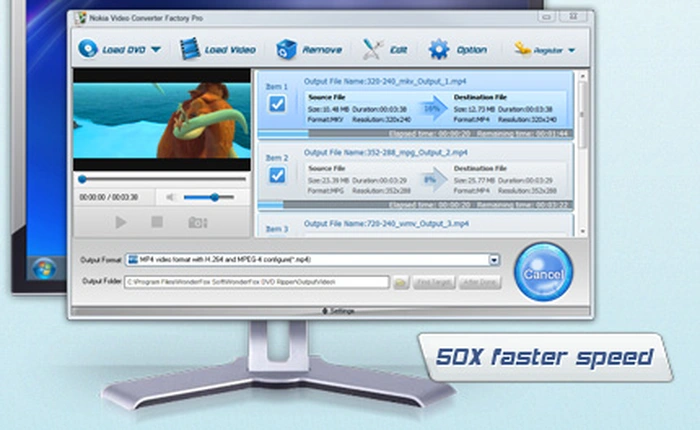700x430 pixels.
Task: Open the Output Format combo box
Action: (312, 259)
